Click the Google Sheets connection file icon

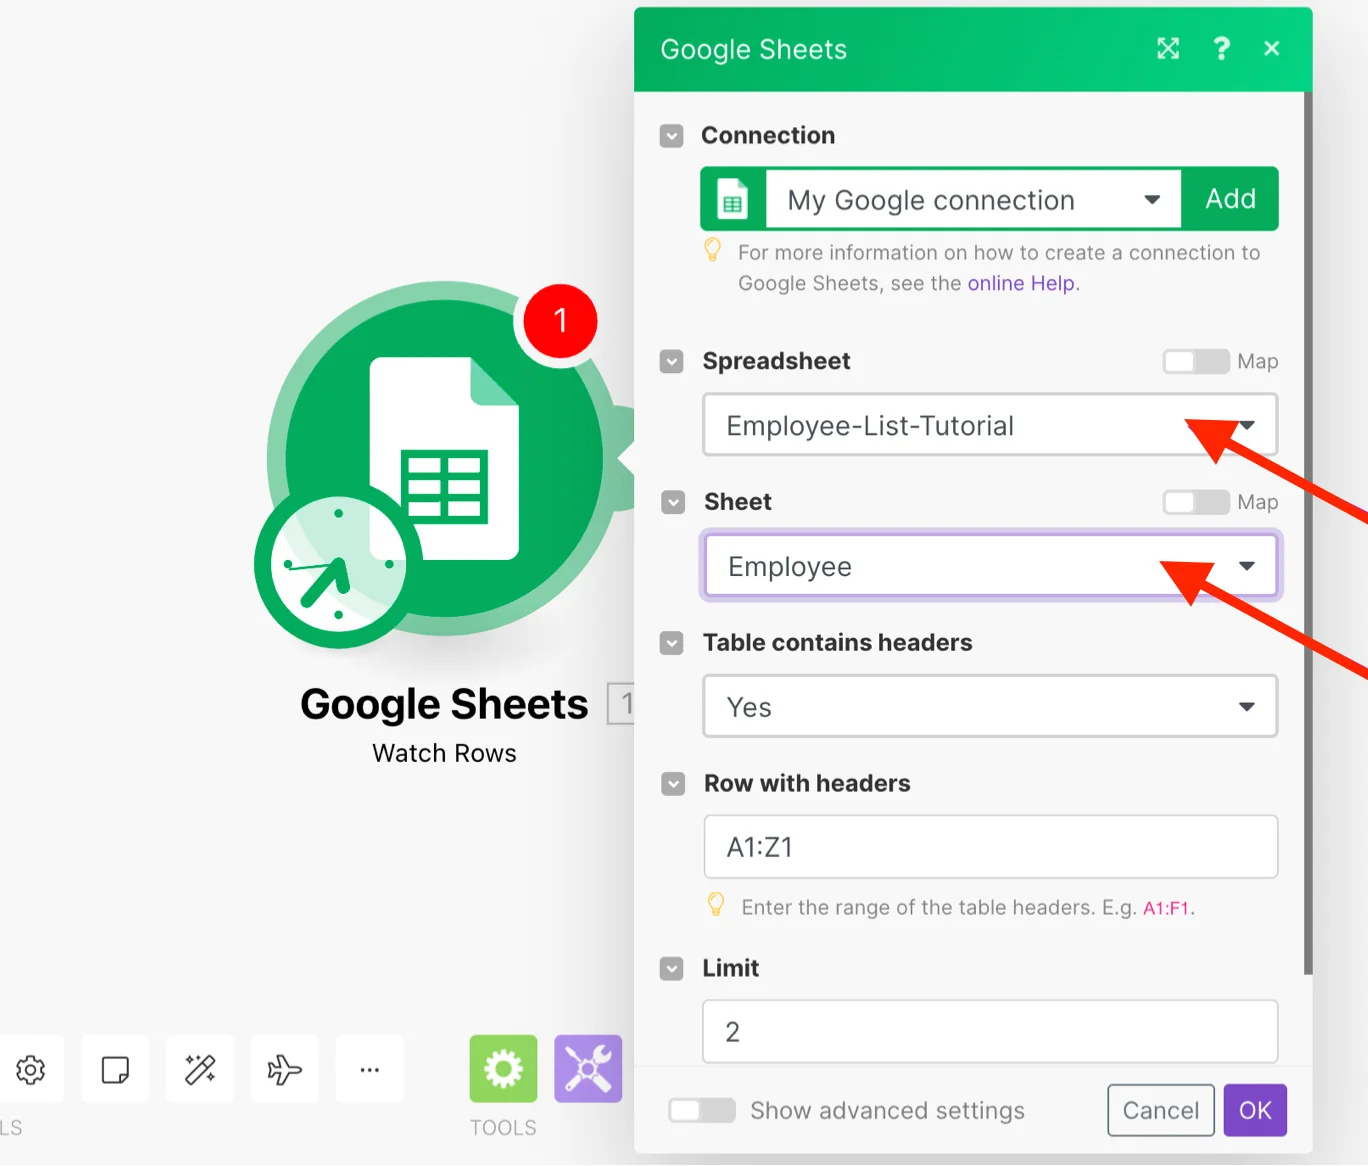point(733,199)
